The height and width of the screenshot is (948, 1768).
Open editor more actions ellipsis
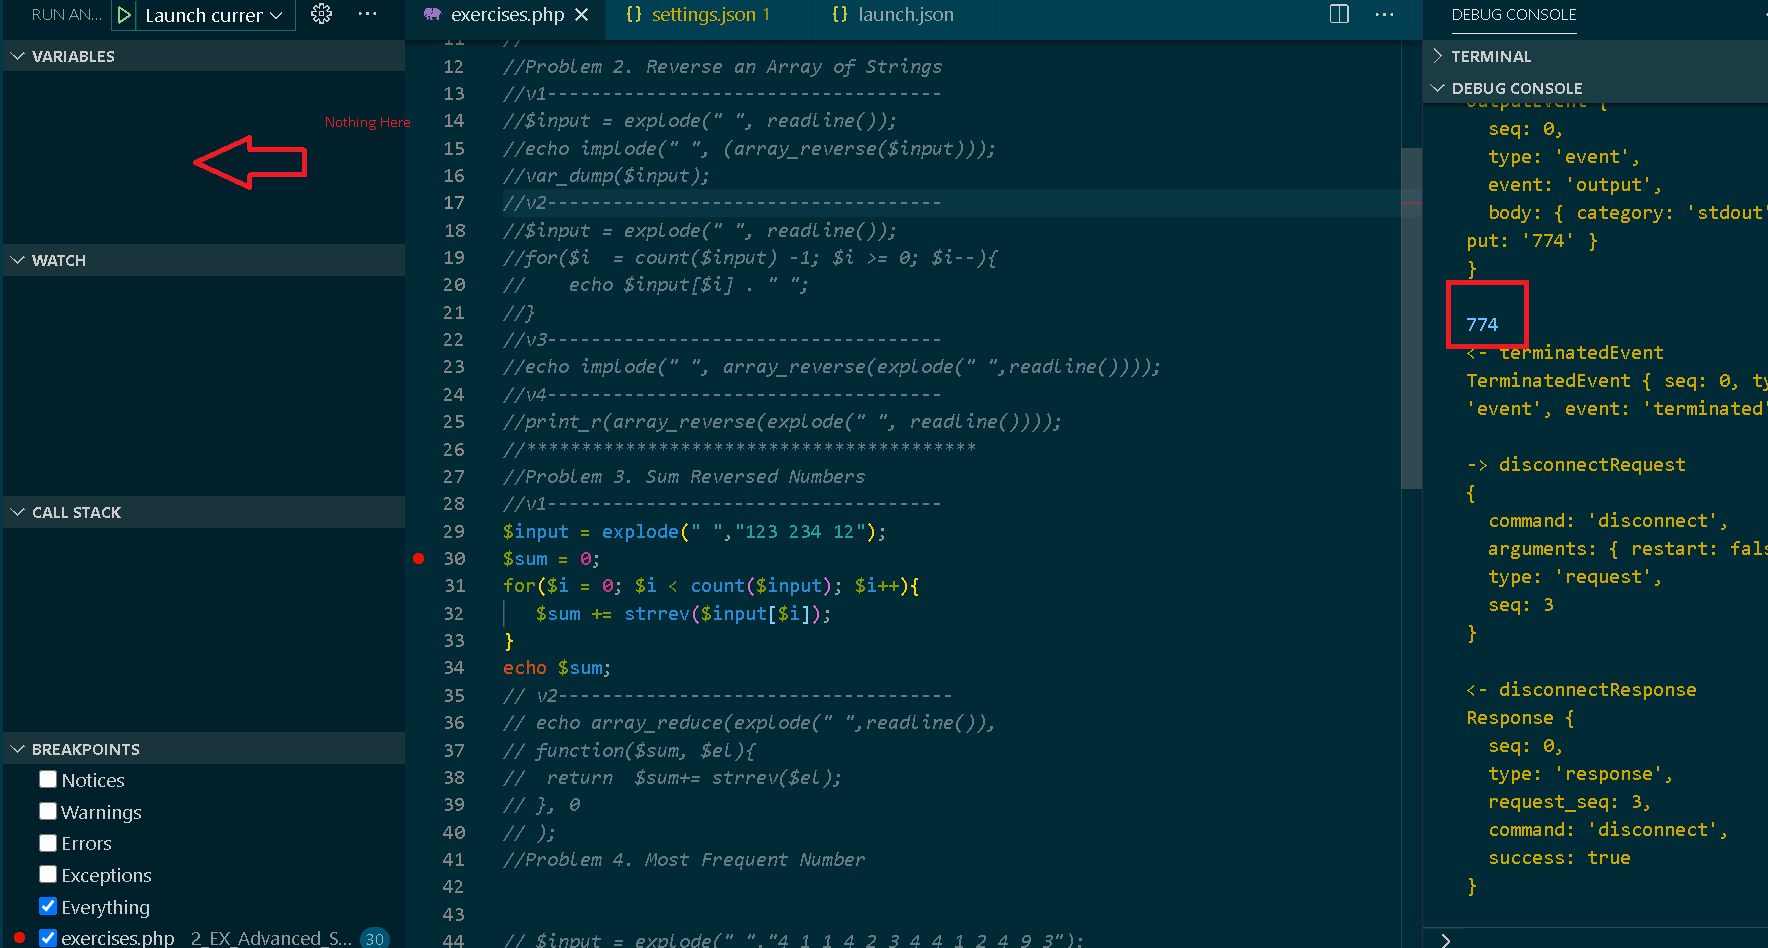(x=1384, y=14)
